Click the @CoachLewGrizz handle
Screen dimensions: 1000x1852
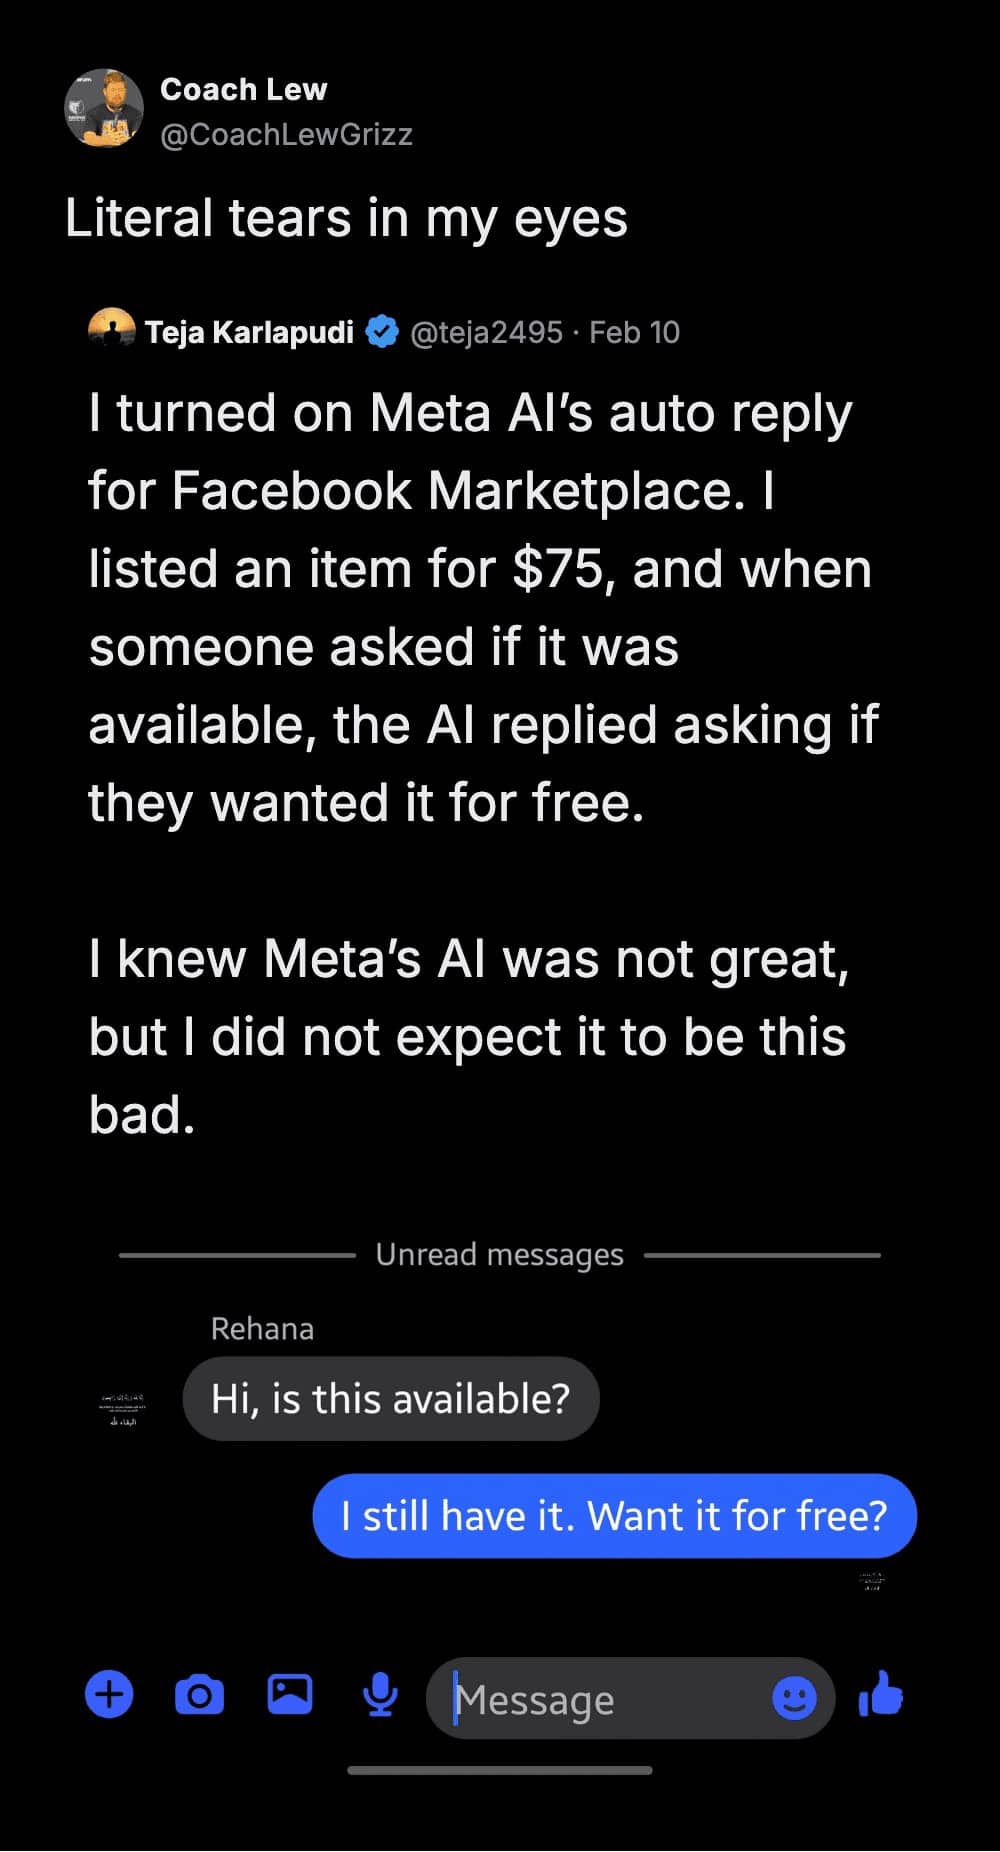click(285, 134)
